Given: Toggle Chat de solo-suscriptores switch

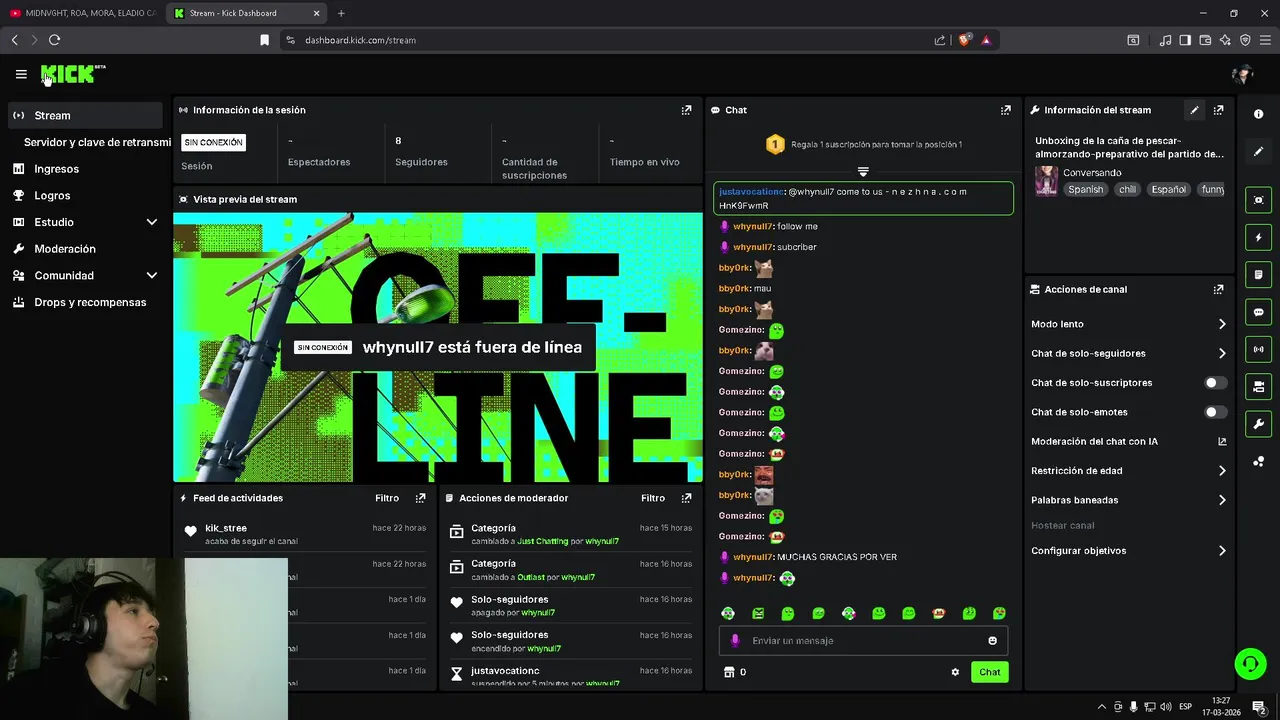Looking at the screenshot, I should point(1215,383).
